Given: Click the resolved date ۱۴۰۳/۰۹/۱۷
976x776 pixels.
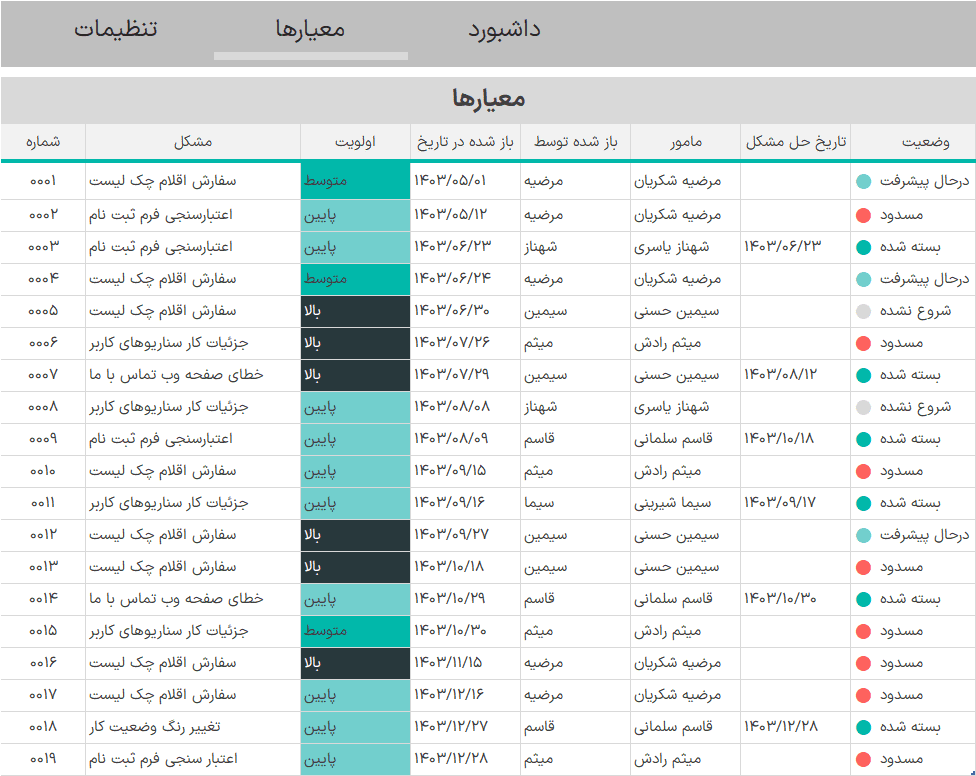Looking at the screenshot, I should [780, 502].
